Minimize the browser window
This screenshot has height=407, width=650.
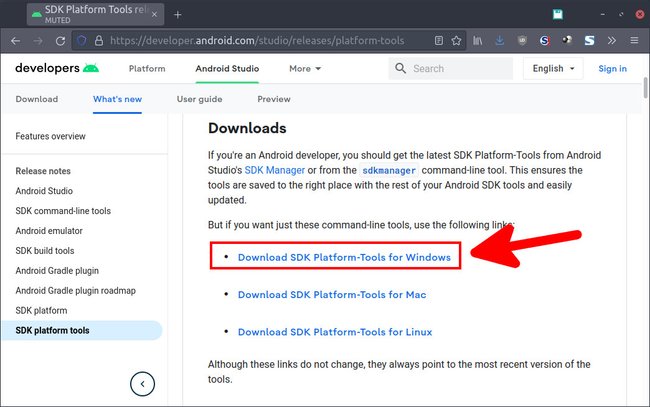(x=603, y=15)
